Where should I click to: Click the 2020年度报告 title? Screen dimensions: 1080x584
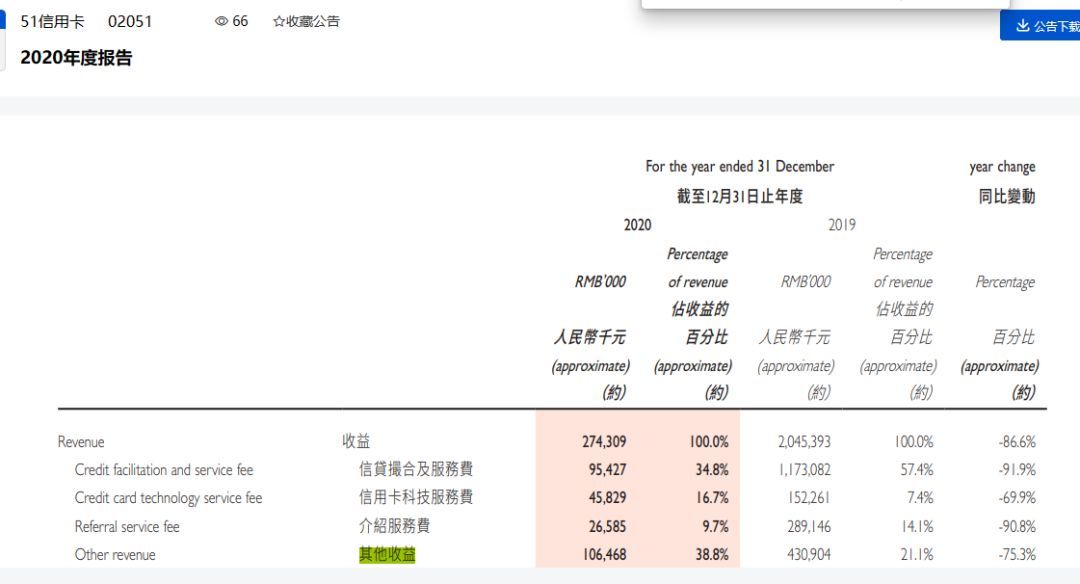click(x=76, y=58)
